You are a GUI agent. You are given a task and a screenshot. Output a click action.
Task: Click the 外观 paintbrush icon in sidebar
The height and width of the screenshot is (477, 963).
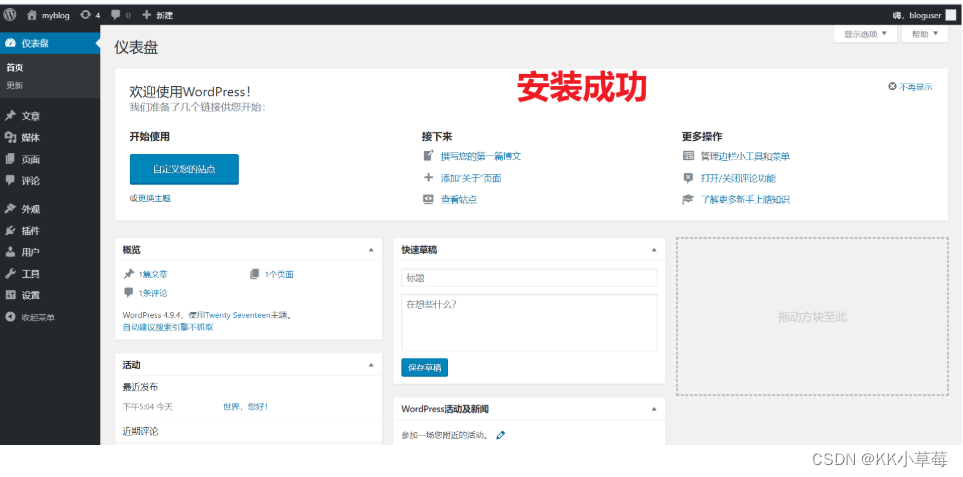(10, 209)
